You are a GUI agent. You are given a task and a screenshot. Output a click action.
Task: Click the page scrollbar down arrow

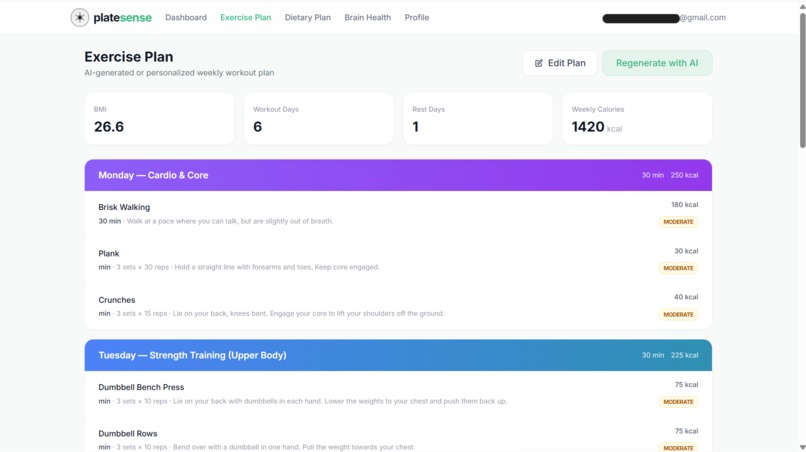tap(802, 447)
